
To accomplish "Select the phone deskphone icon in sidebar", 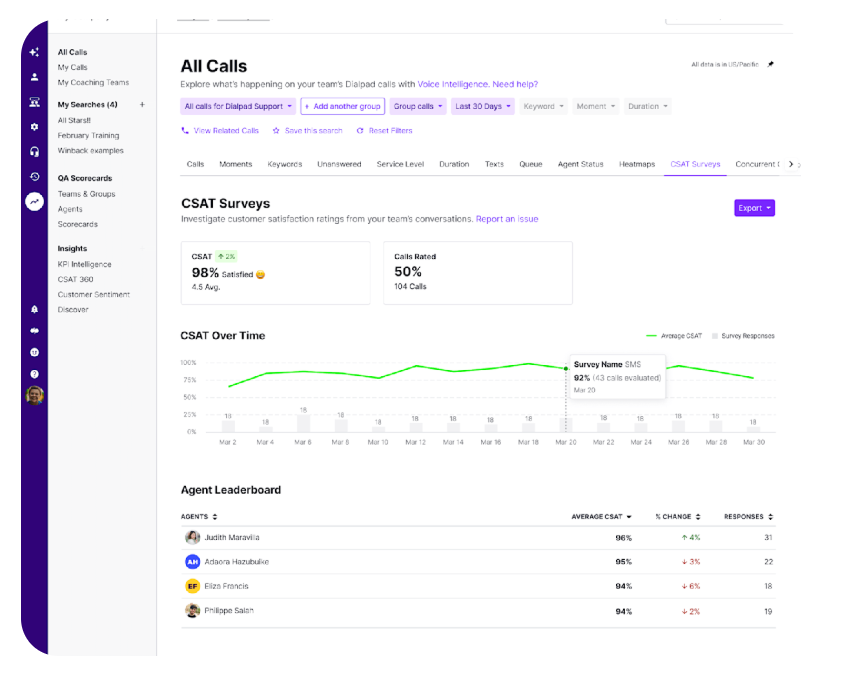I will click(x=35, y=104).
